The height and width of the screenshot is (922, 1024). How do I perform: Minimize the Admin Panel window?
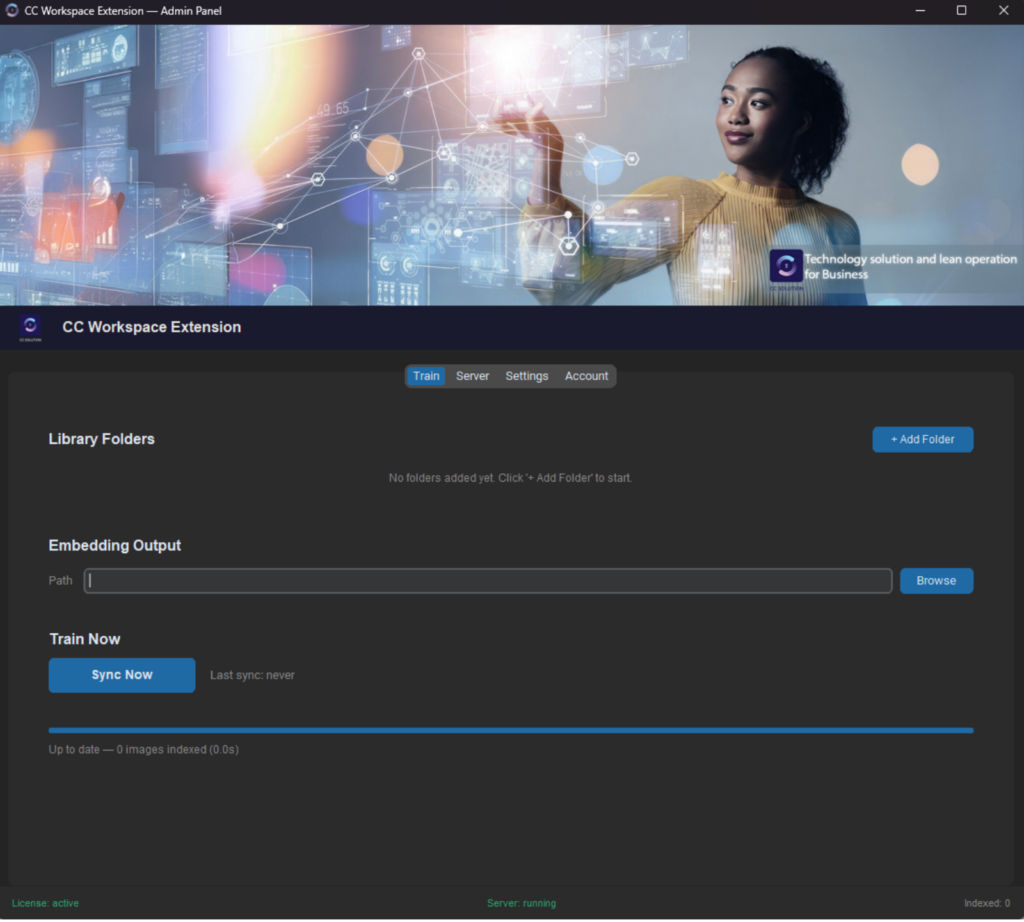918,11
